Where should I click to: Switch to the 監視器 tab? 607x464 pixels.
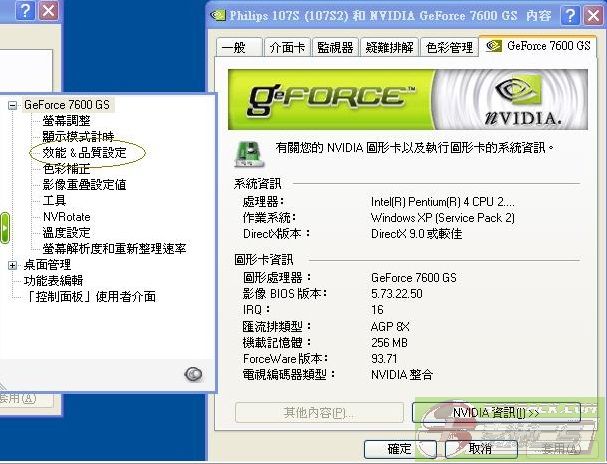(335, 47)
